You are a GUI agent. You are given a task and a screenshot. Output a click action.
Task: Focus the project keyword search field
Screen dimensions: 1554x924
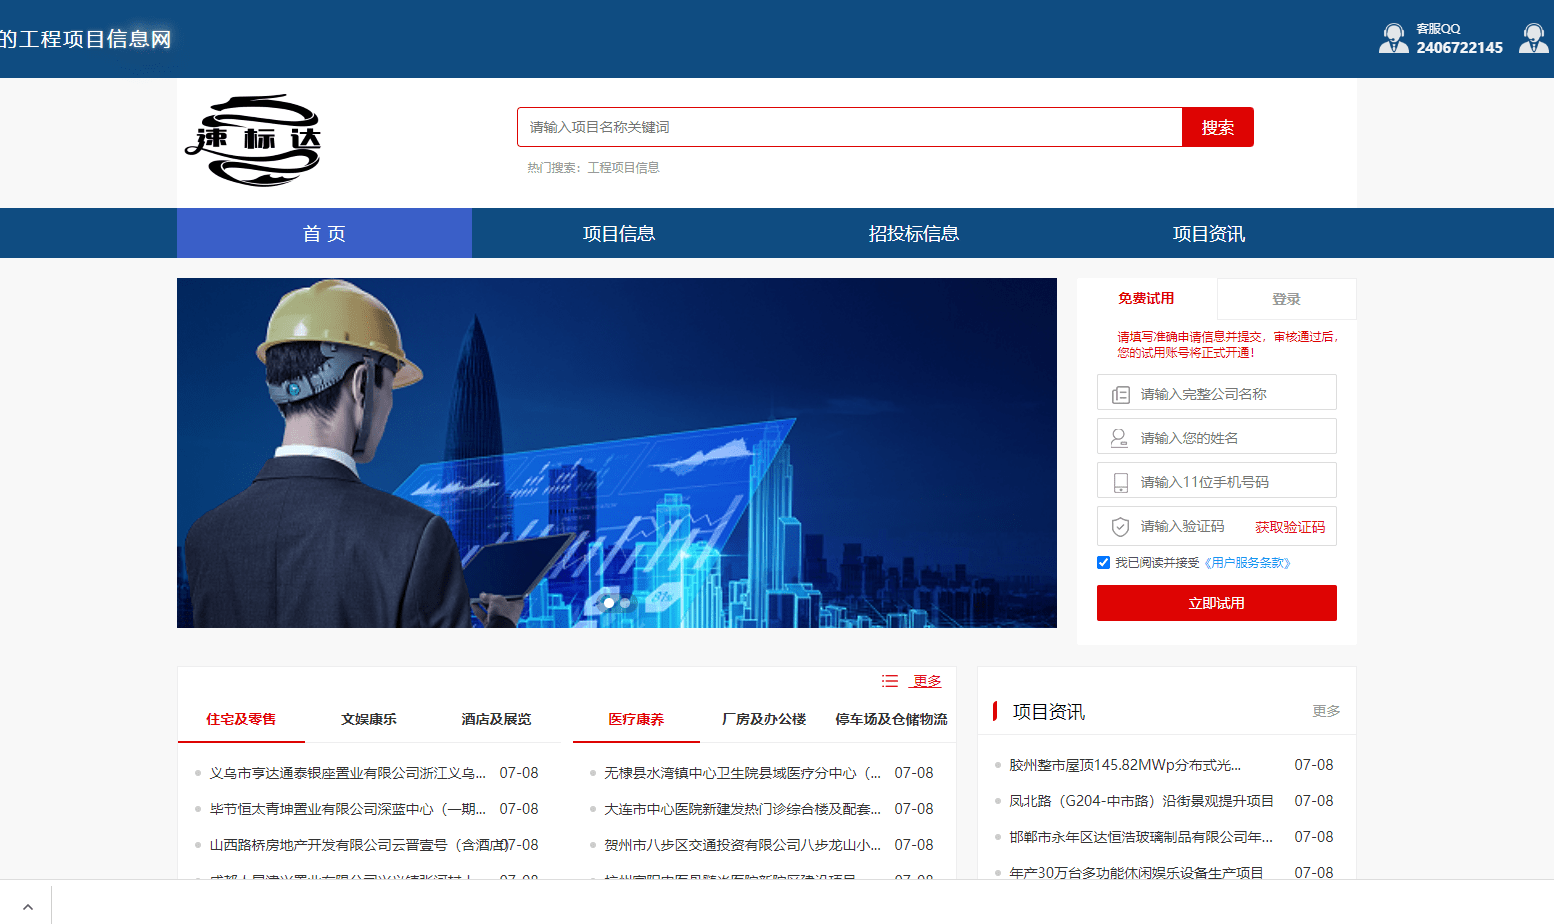click(849, 127)
